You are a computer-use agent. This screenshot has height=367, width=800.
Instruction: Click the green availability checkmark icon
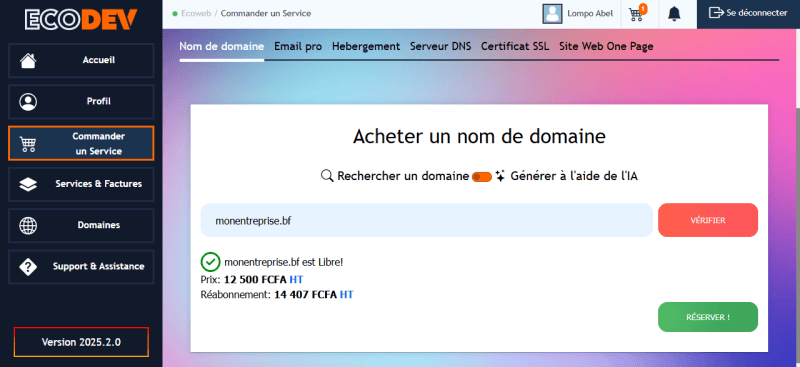point(210,262)
